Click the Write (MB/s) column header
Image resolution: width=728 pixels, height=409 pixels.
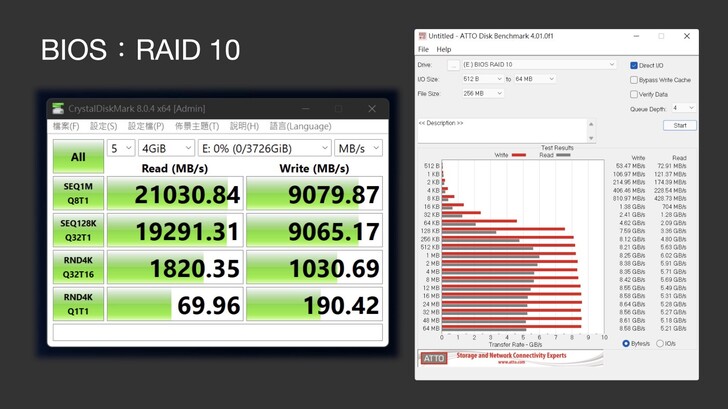(x=314, y=168)
